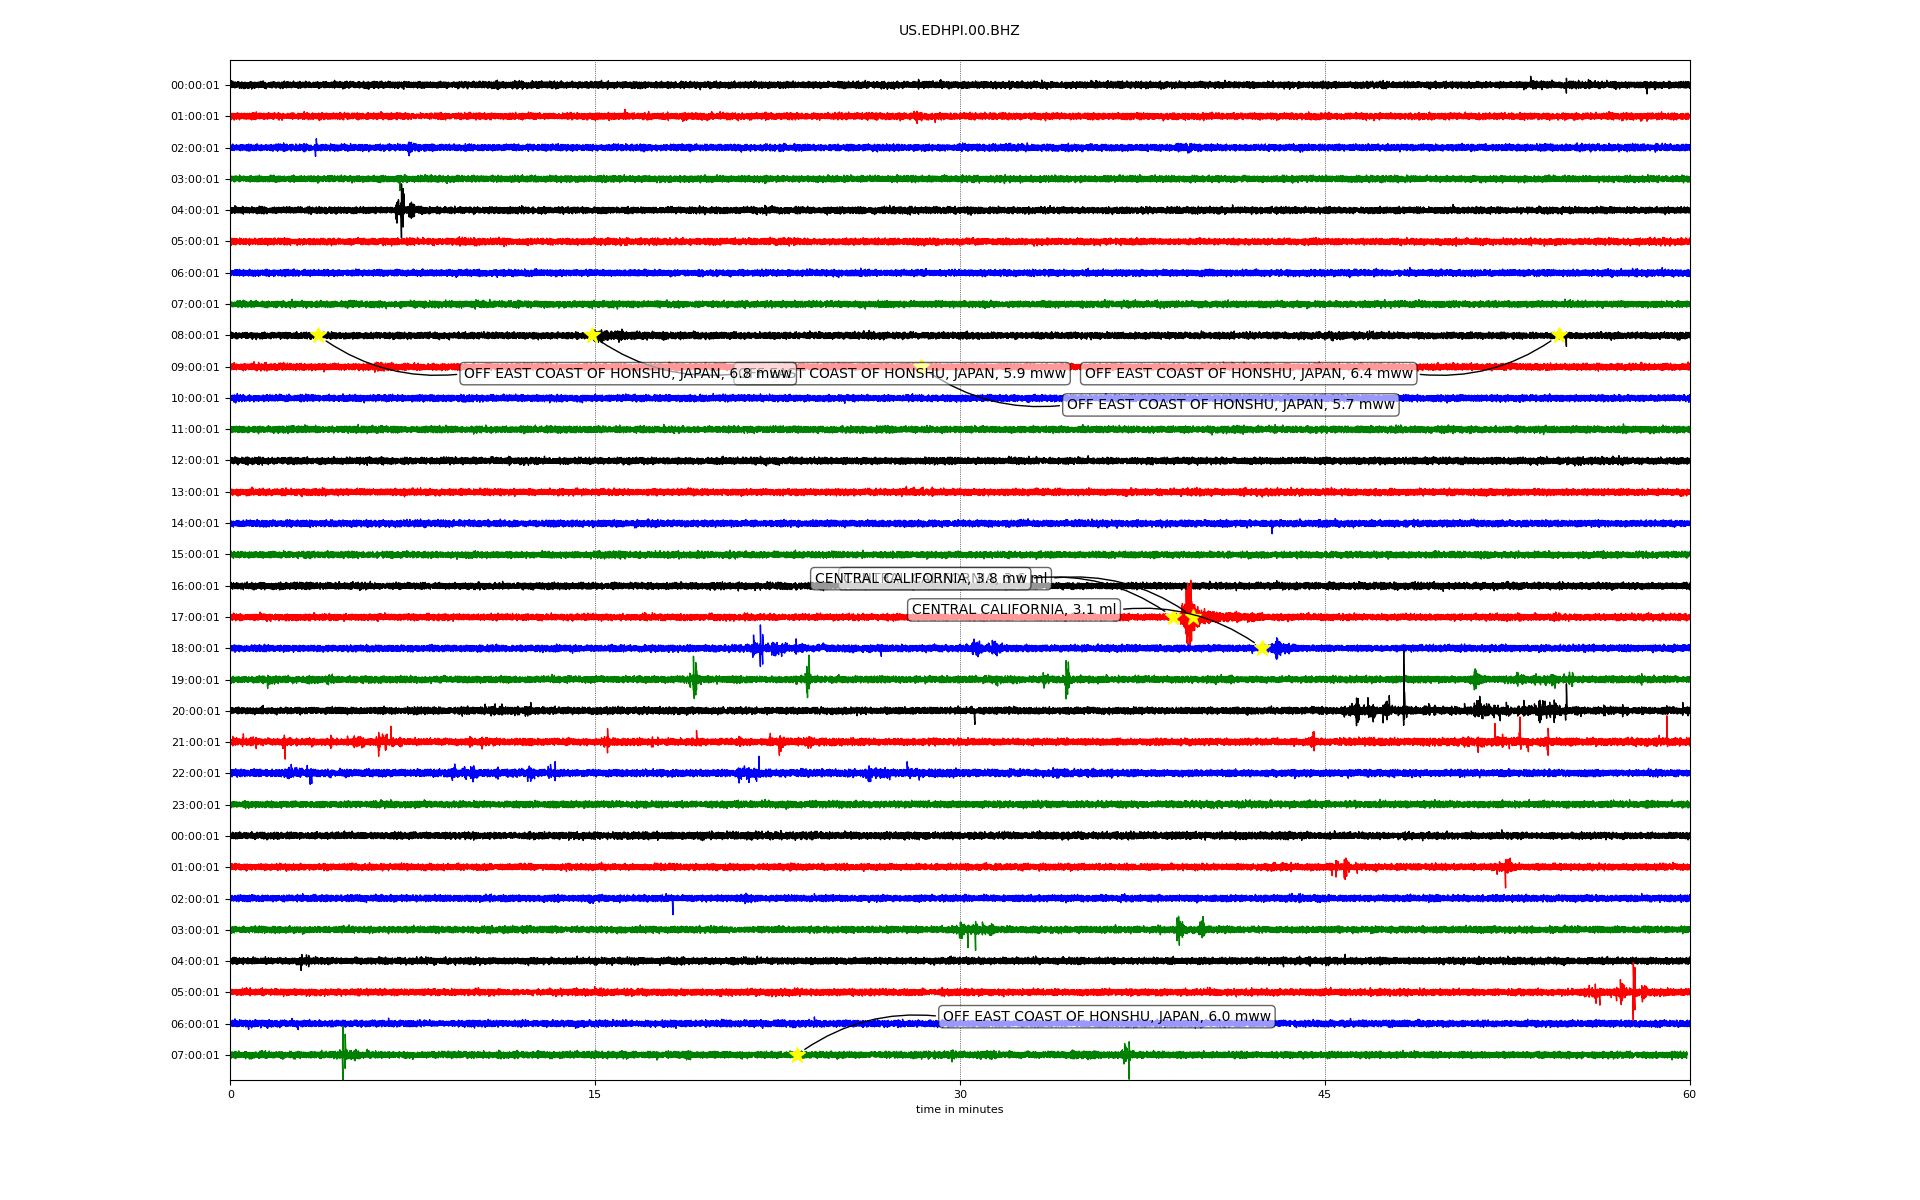Click the Central California 3.1 ml label
Viewport: 1920px width, 1200px height.
[1013, 610]
